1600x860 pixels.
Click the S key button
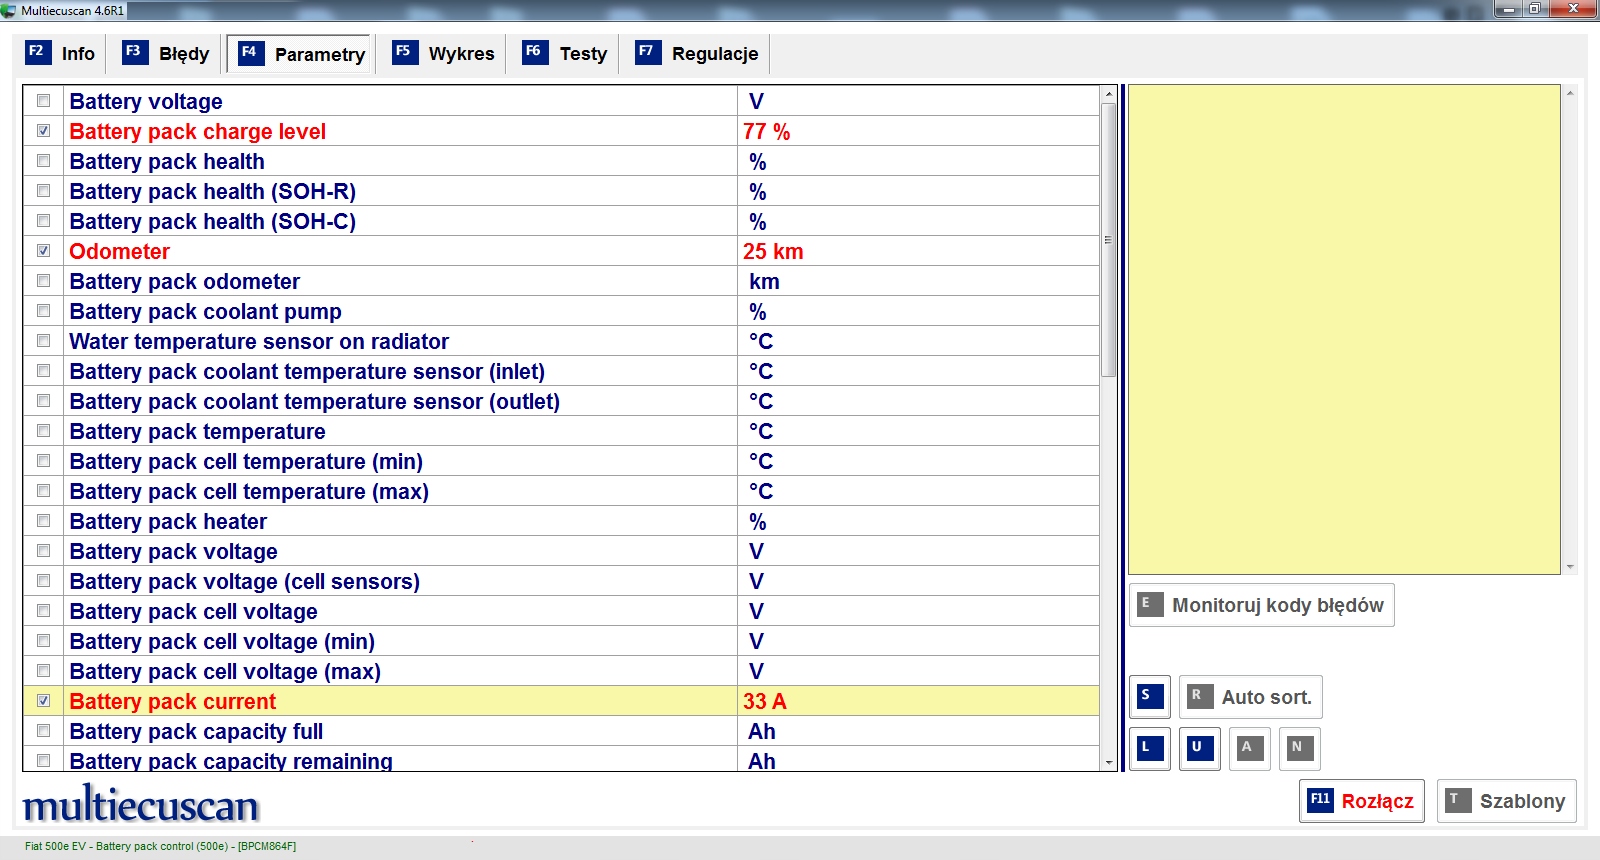(x=1150, y=697)
